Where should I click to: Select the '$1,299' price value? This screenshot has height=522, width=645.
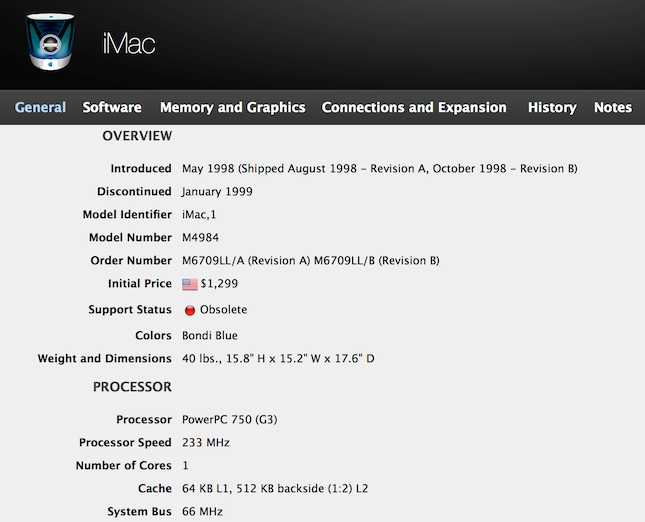click(x=219, y=284)
